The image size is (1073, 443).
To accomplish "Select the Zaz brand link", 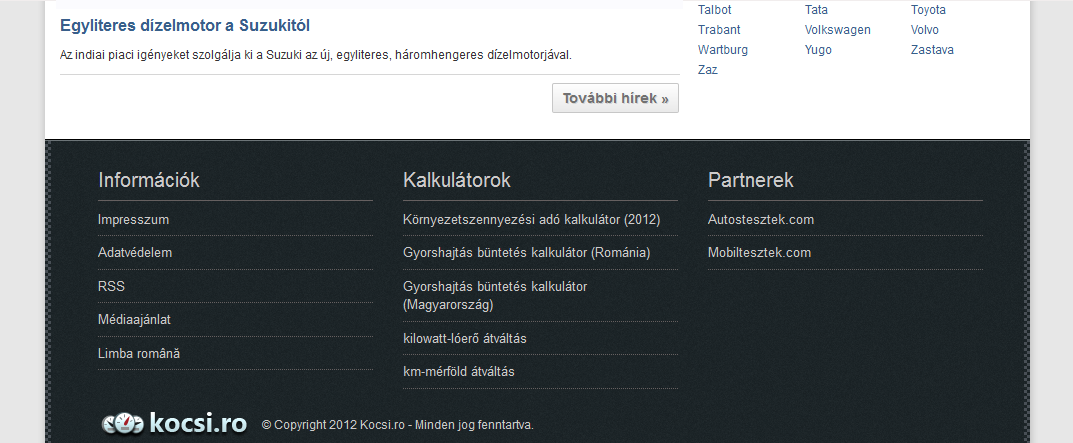I will 708,69.
